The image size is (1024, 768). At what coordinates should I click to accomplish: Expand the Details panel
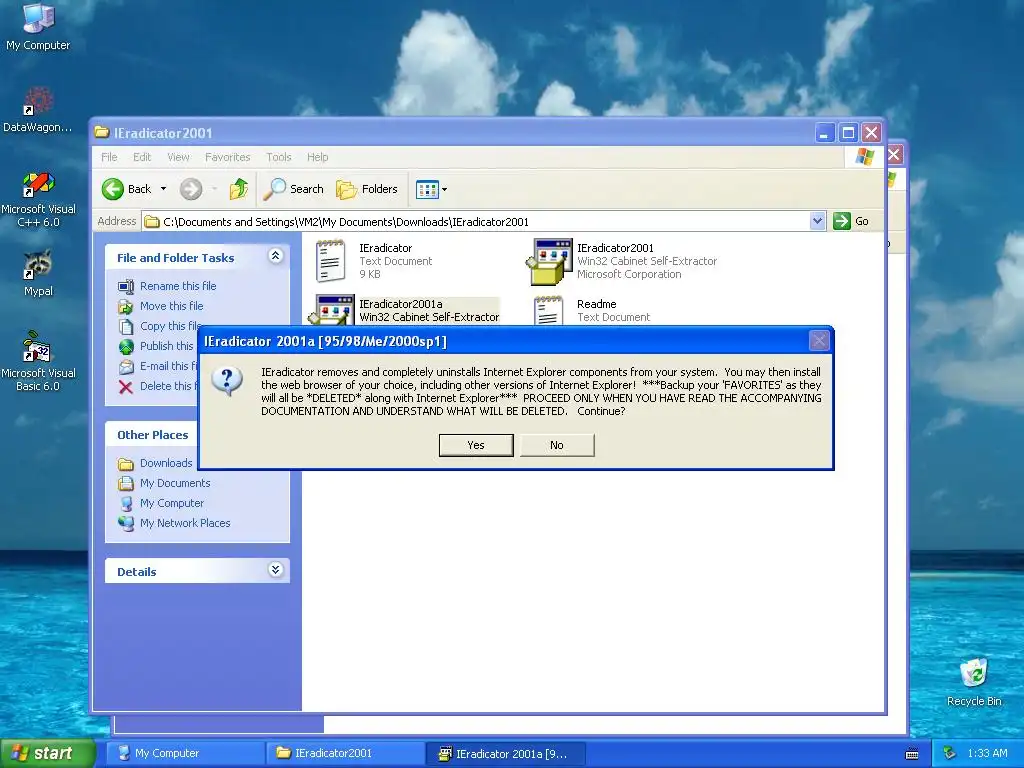[x=276, y=569]
